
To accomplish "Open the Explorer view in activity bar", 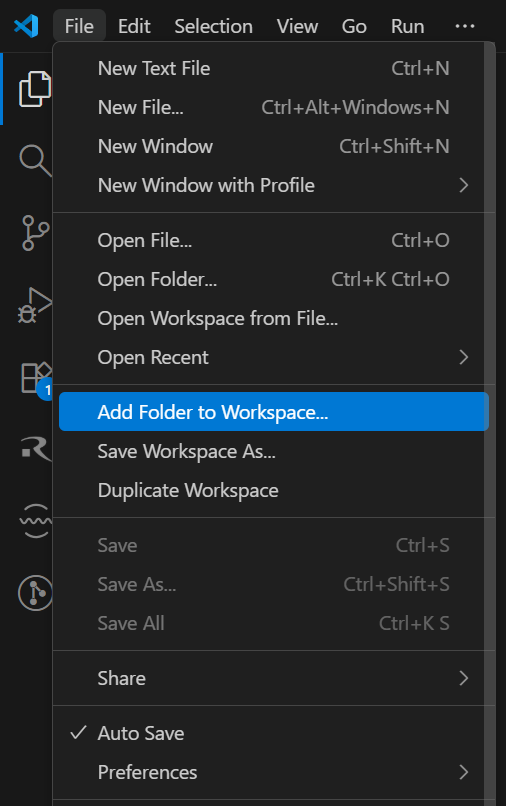I will click(x=34, y=89).
